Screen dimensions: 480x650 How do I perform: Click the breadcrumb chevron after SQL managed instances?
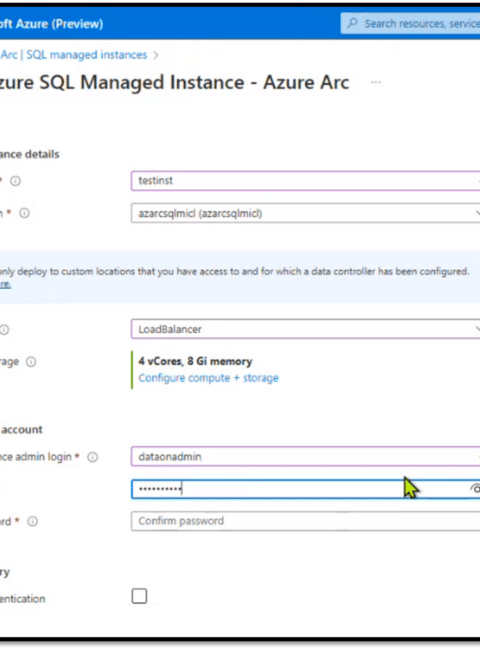click(156, 55)
